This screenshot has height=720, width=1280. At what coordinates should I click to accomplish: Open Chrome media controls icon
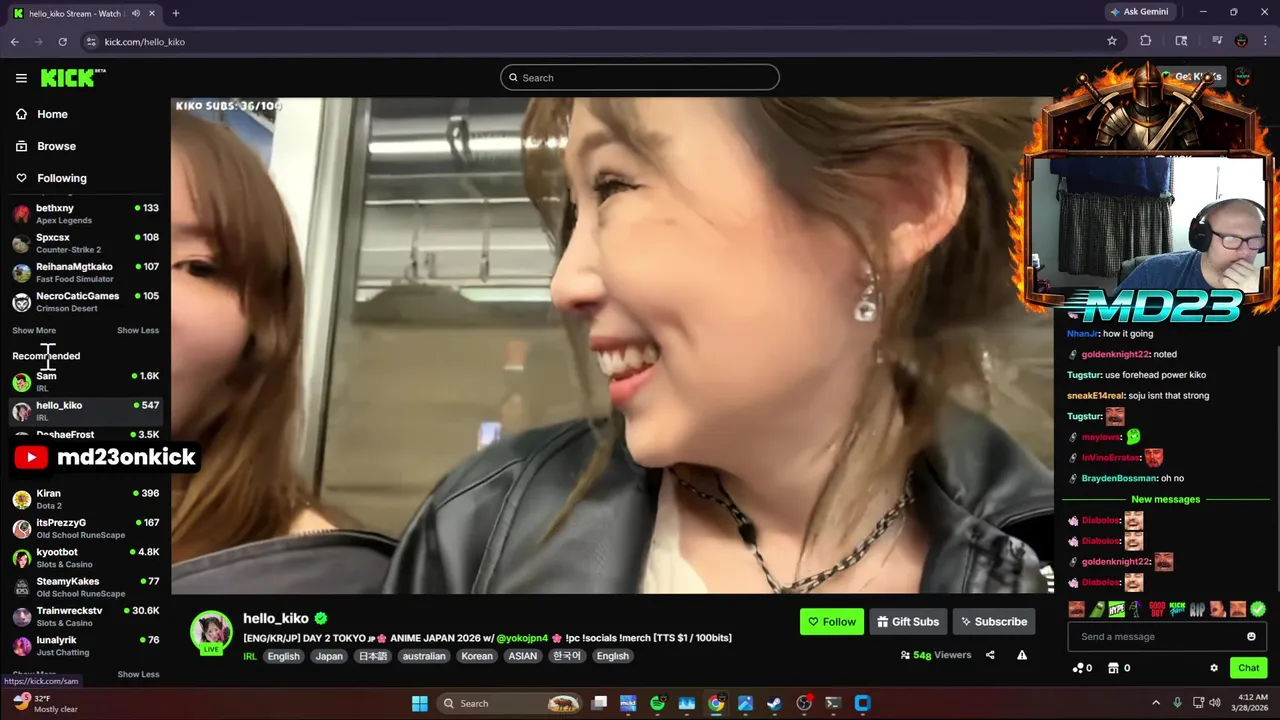tap(1217, 41)
